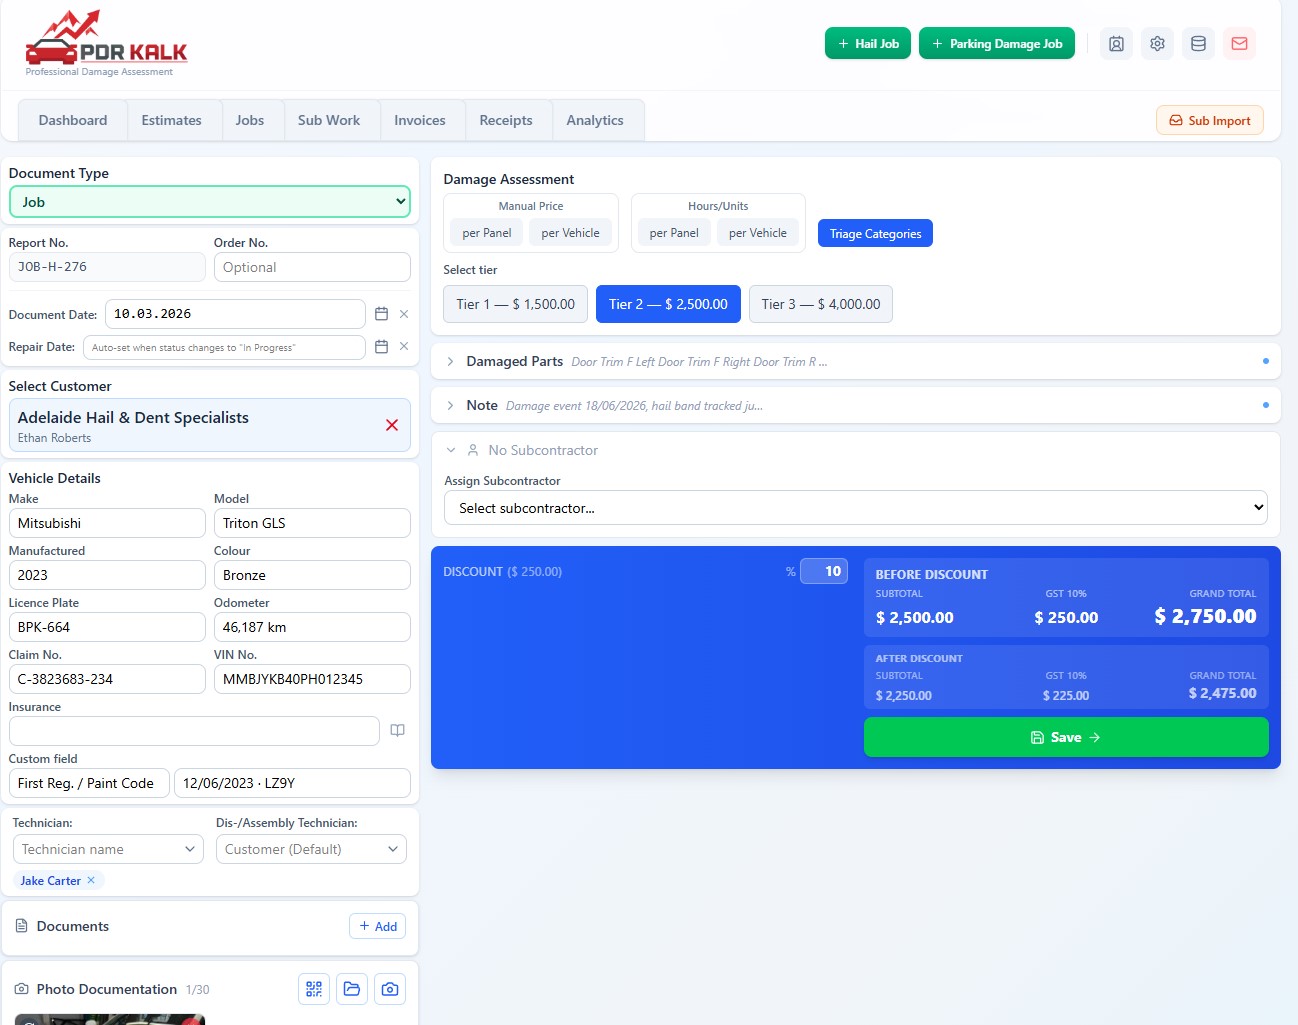Viewport: 1298px width, 1025px height.
Task: Go to Estimates tab
Action: point(172,120)
